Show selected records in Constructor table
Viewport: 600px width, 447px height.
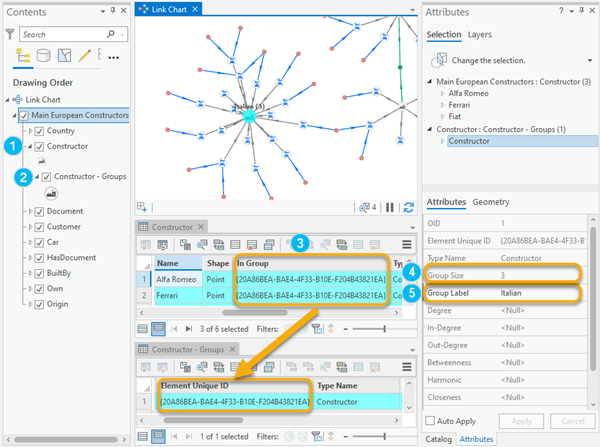point(160,327)
